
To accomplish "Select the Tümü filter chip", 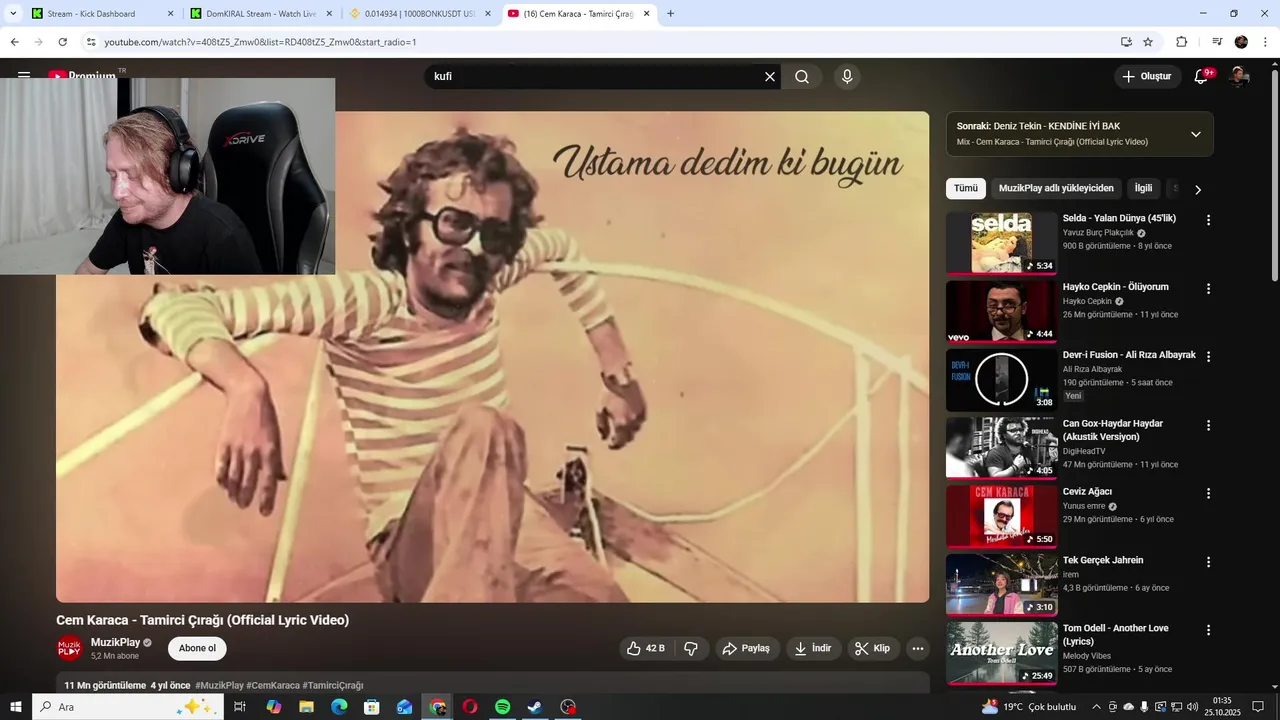I will (x=965, y=188).
